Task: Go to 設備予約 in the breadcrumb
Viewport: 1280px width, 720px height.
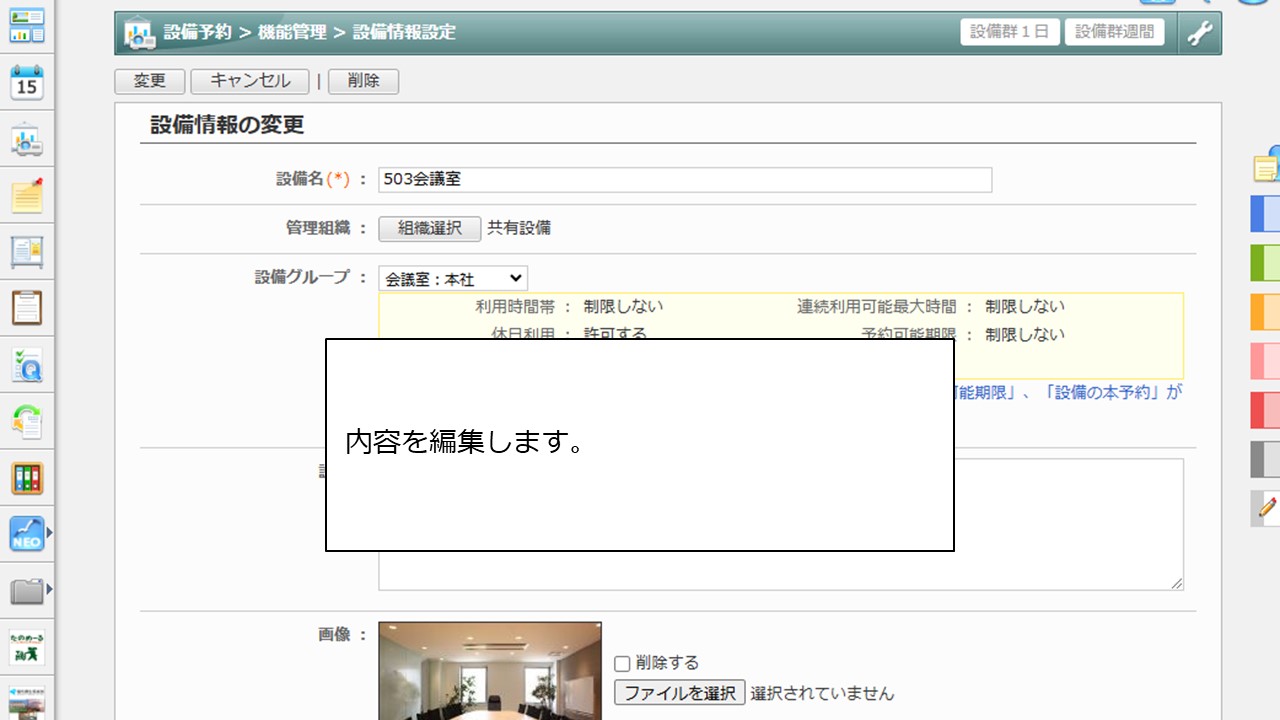Action: [197, 32]
